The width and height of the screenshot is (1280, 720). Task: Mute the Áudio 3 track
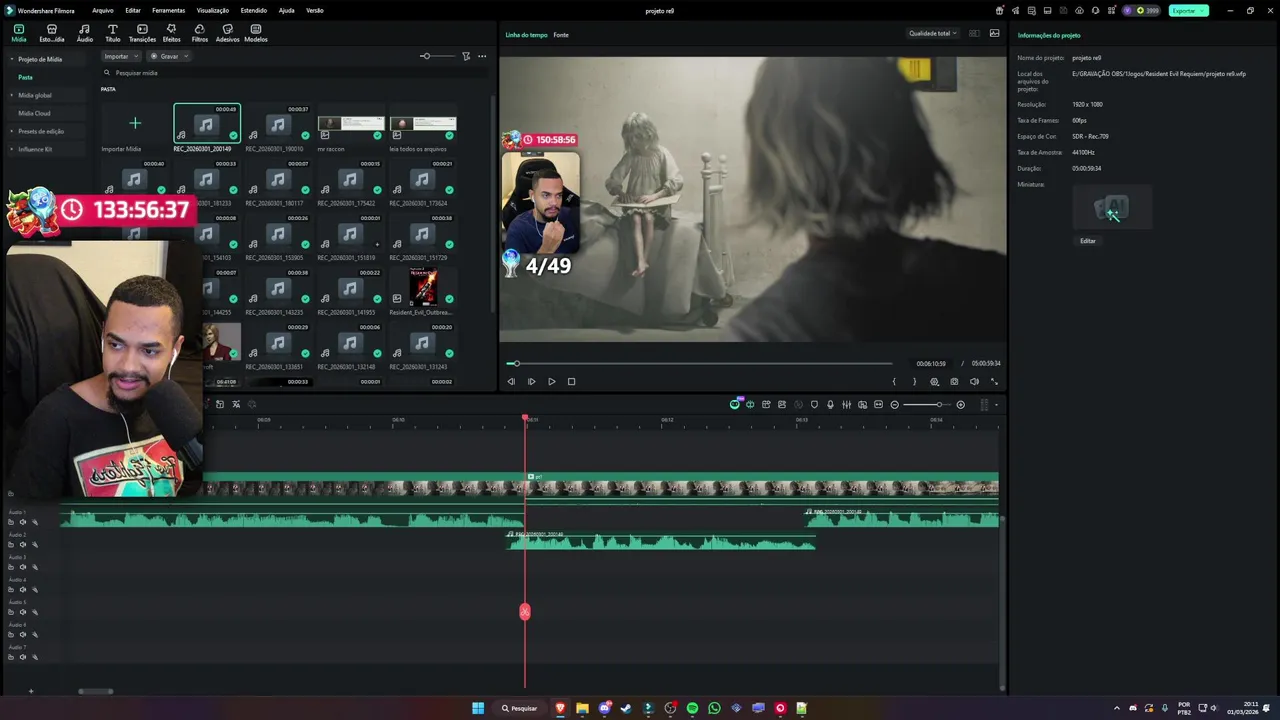[x=23, y=567]
